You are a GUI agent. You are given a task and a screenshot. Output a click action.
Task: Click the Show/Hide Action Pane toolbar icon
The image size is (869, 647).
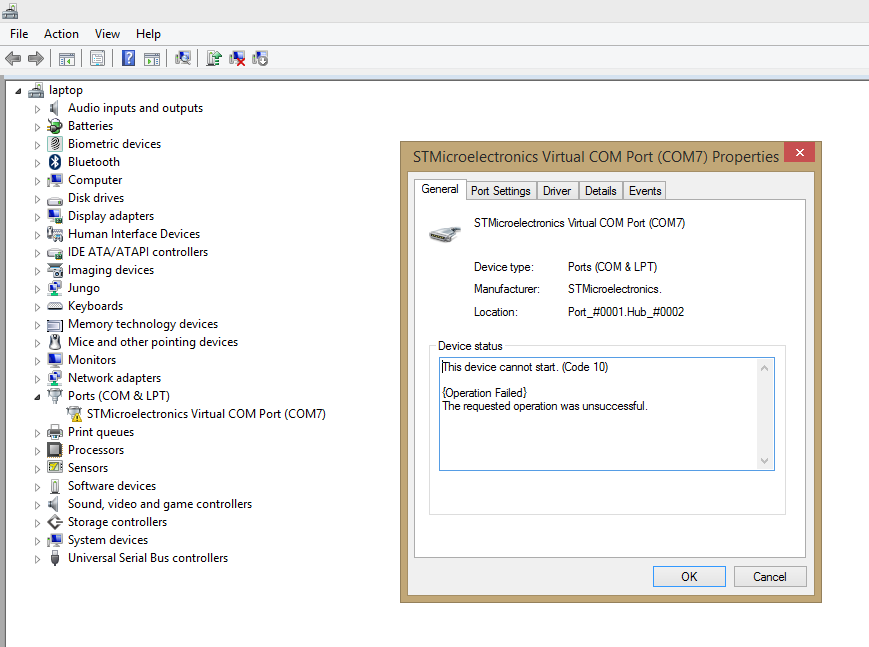click(x=152, y=58)
